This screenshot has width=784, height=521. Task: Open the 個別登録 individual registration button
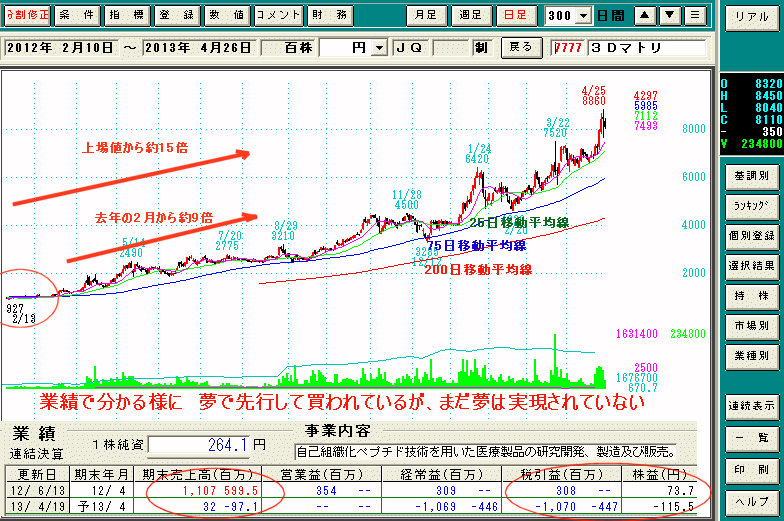(752, 236)
